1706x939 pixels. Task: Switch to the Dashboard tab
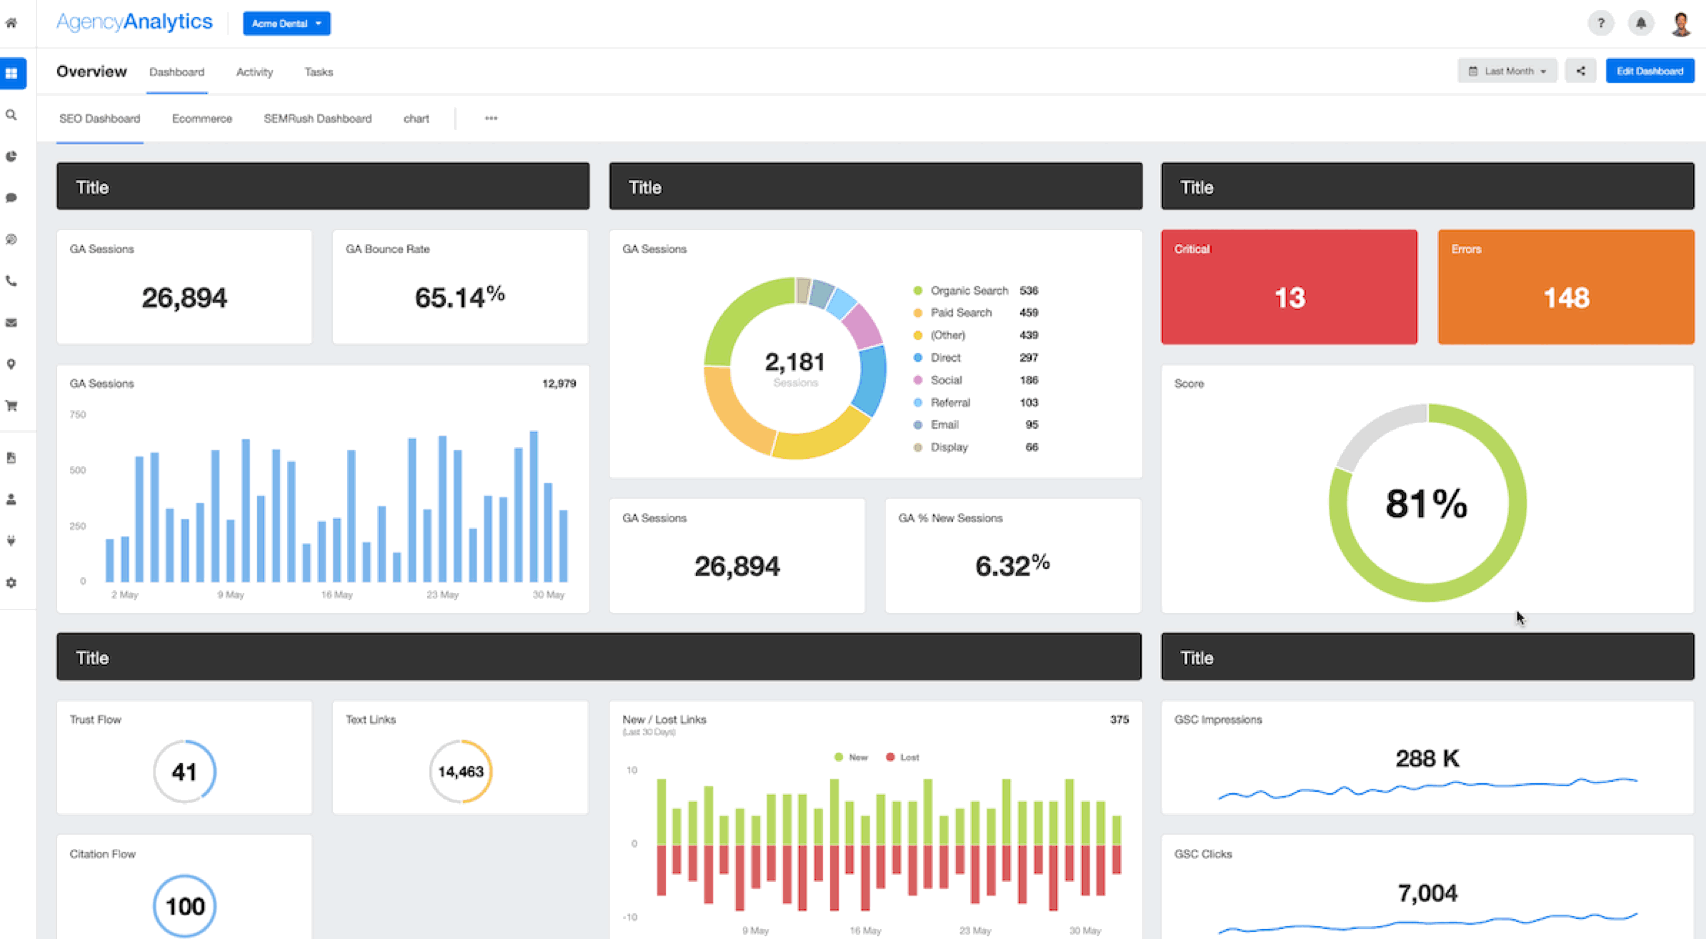coord(177,72)
